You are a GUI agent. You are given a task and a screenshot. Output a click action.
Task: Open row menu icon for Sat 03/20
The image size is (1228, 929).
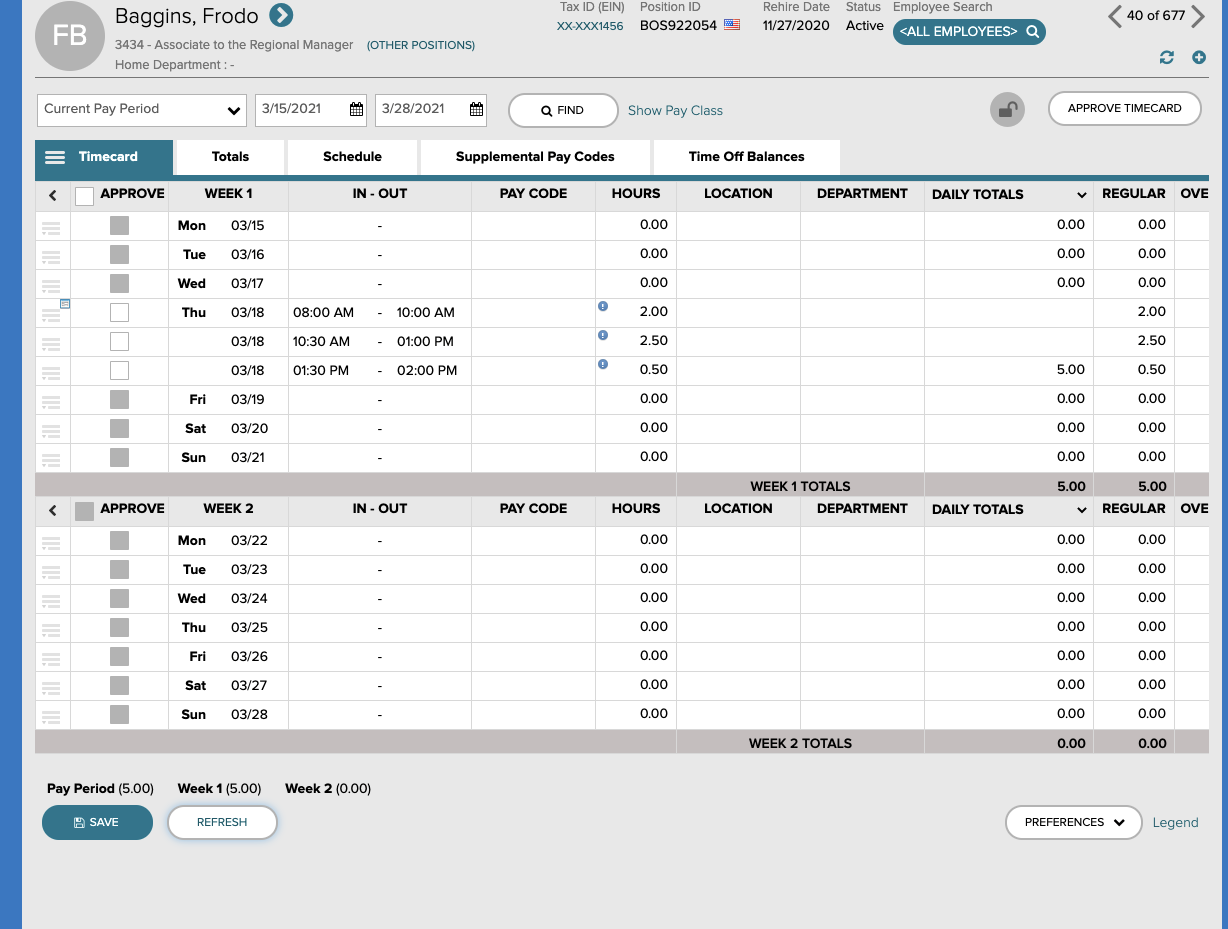click(x=51, y=430)
